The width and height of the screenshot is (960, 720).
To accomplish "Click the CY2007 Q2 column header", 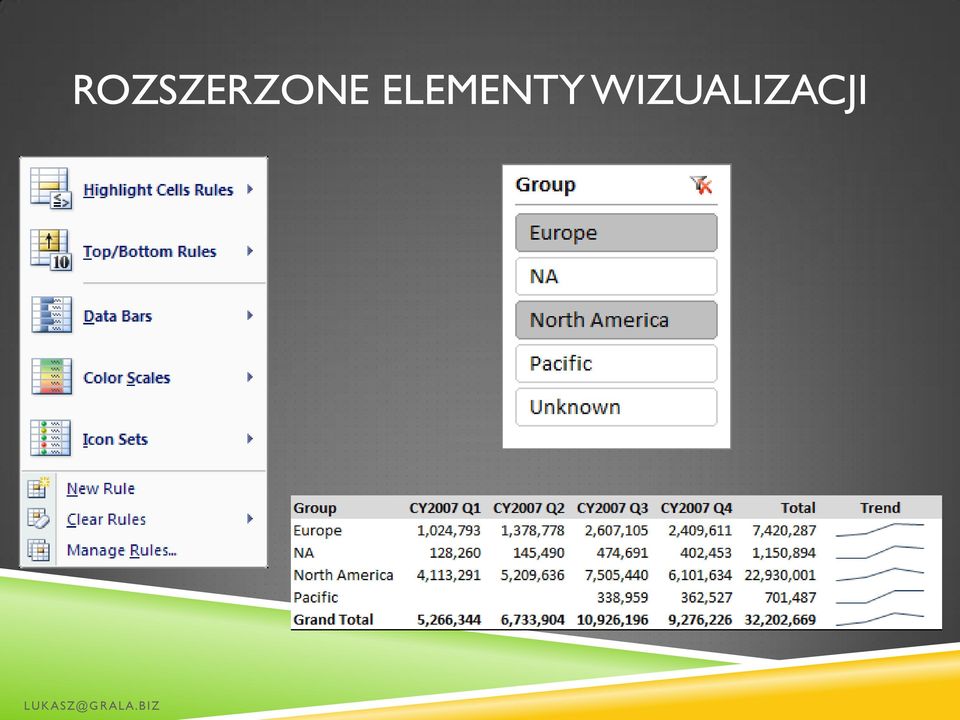I will [528, 508].
